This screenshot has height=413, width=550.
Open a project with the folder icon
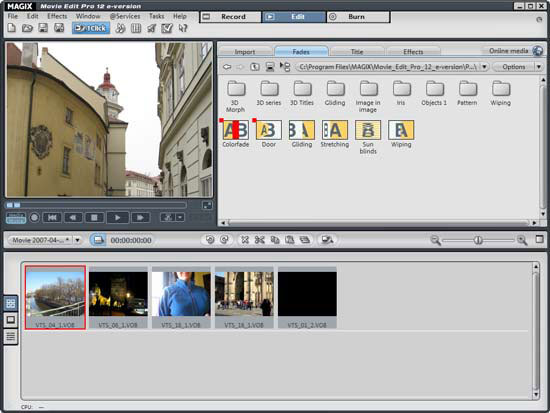click(27, 28)
